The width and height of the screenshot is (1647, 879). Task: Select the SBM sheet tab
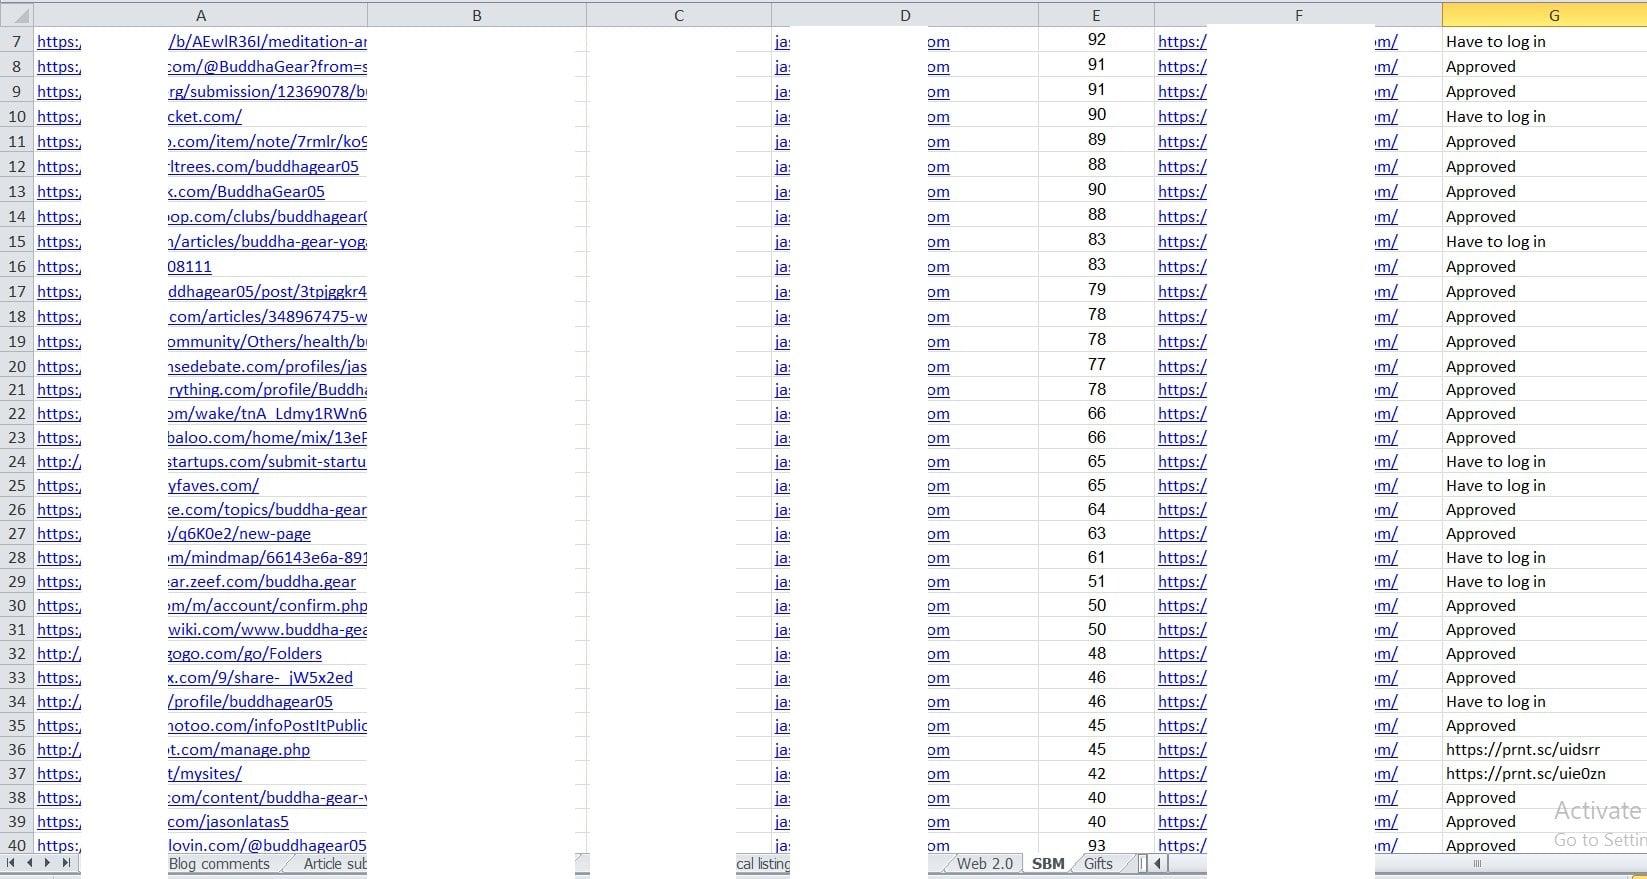point(1048,864)
